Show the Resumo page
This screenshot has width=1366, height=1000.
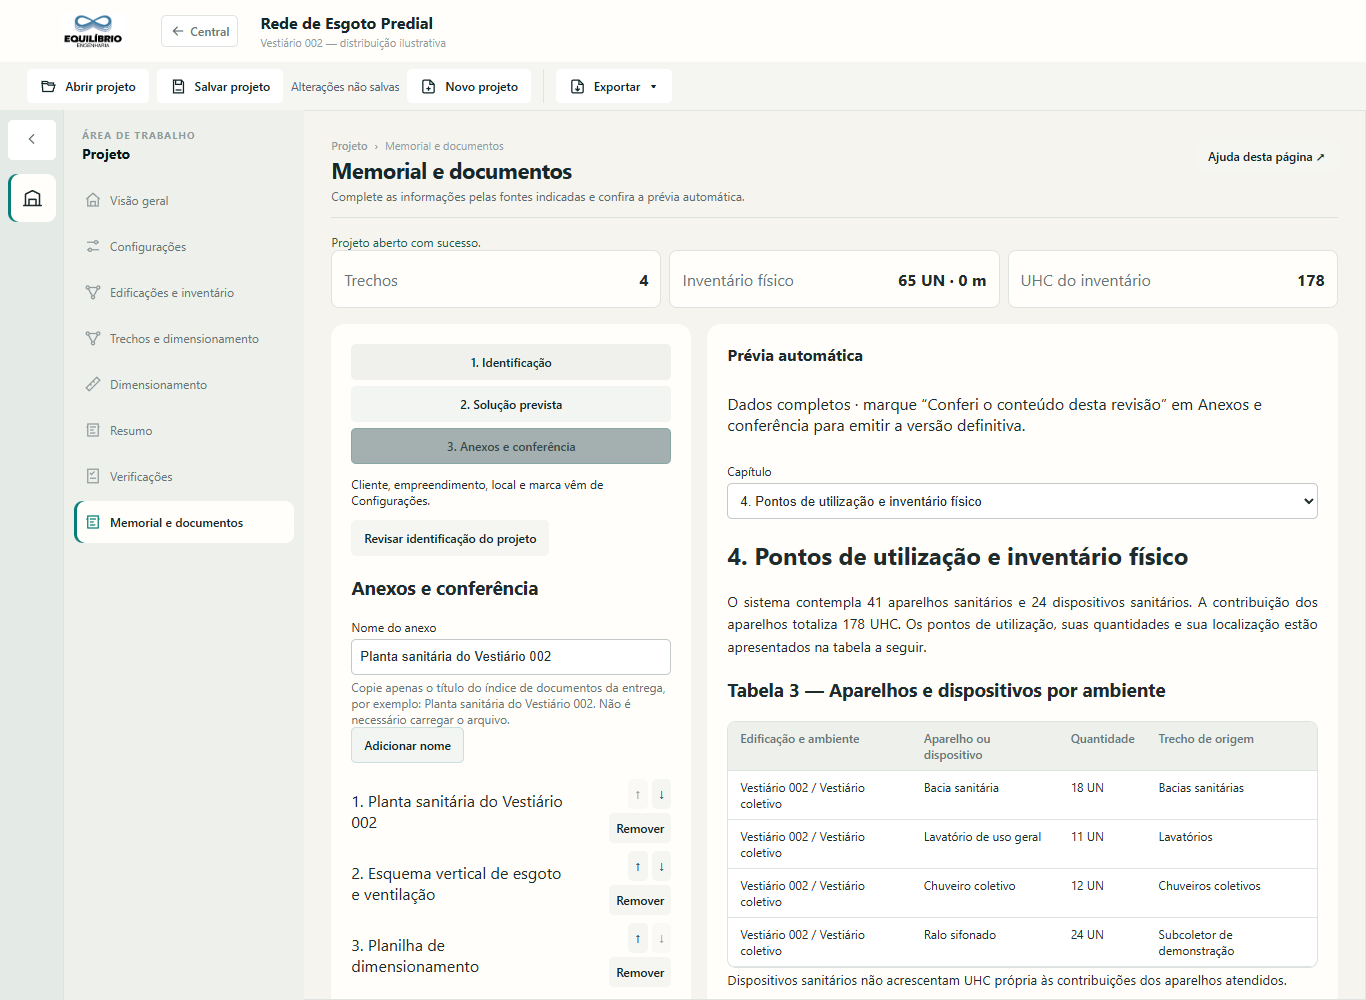click(184, 430)
